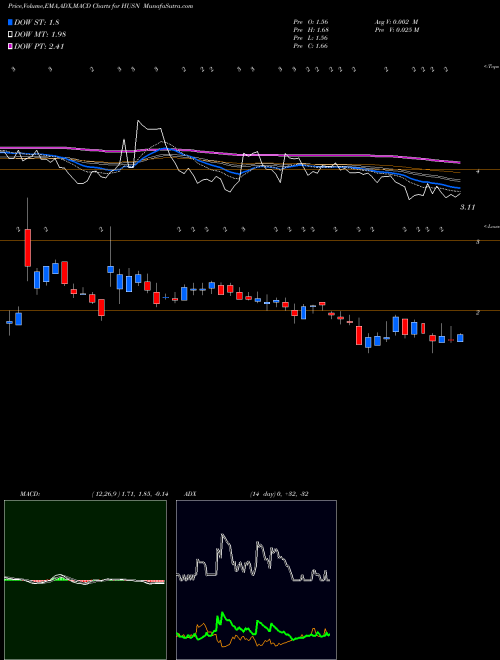
Task: Open the green MACD chart panel
Action: click(85, 580)
